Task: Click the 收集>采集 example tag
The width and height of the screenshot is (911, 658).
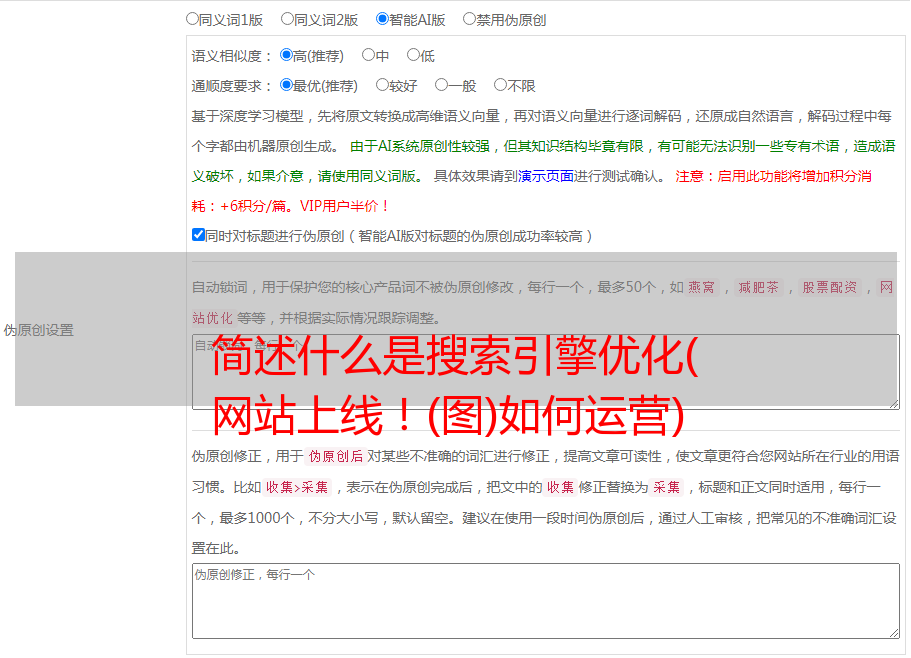Action: click(x=297, y=487)
